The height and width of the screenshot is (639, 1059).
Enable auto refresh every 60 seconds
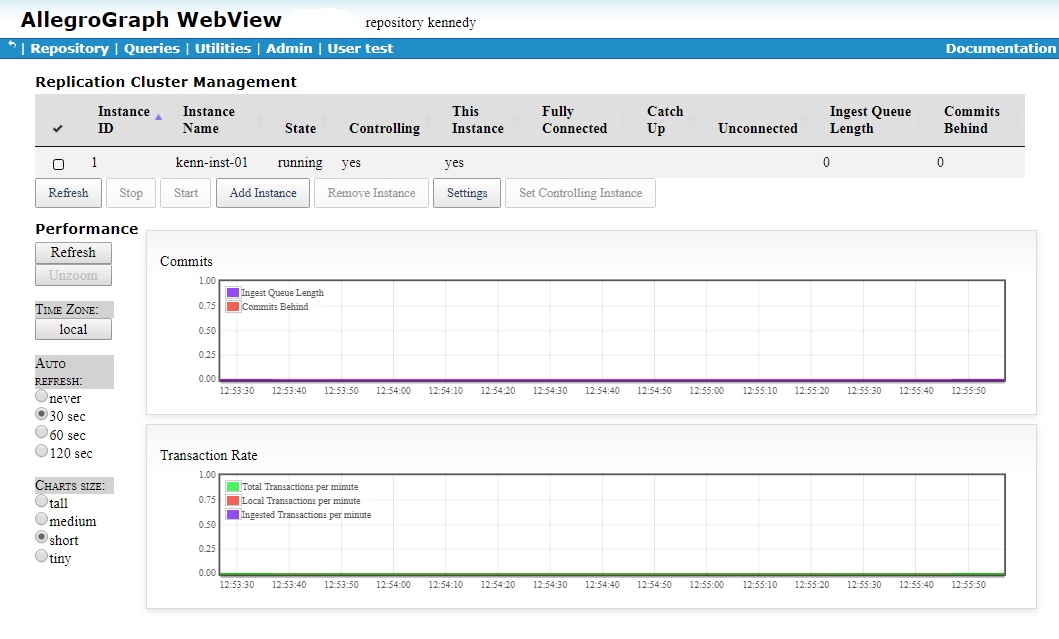tap(40, 434)
